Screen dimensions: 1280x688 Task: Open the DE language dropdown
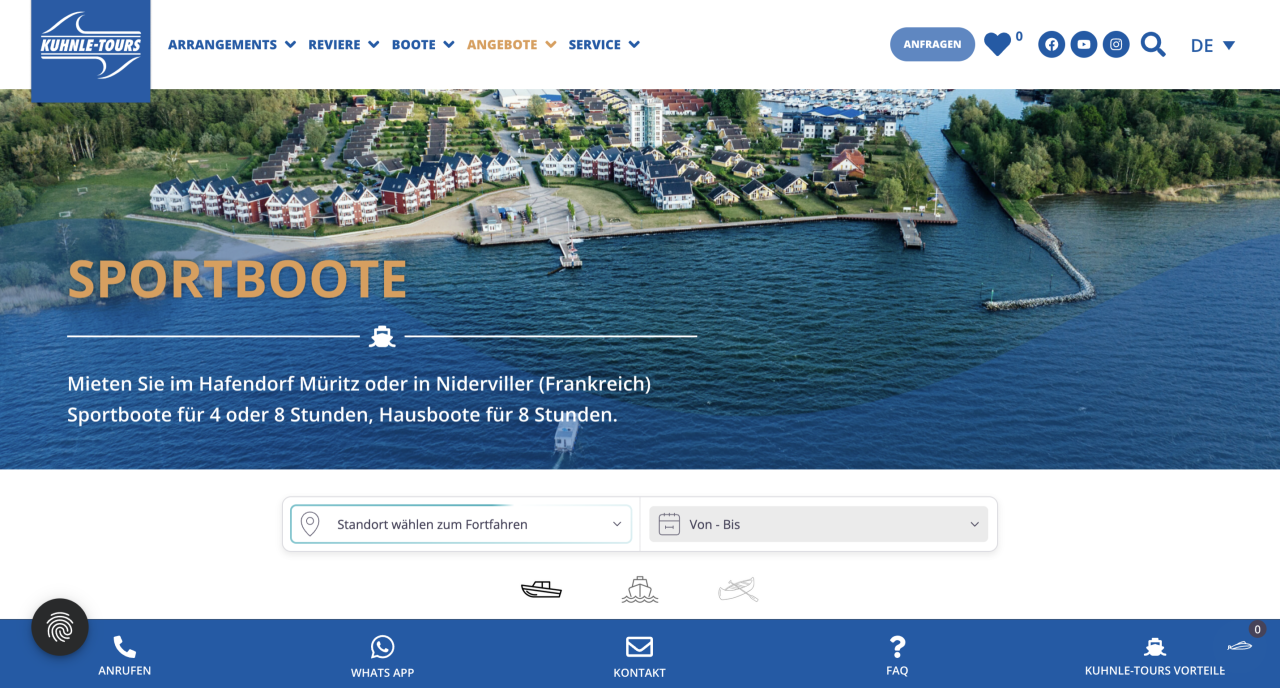(1213, 45)
